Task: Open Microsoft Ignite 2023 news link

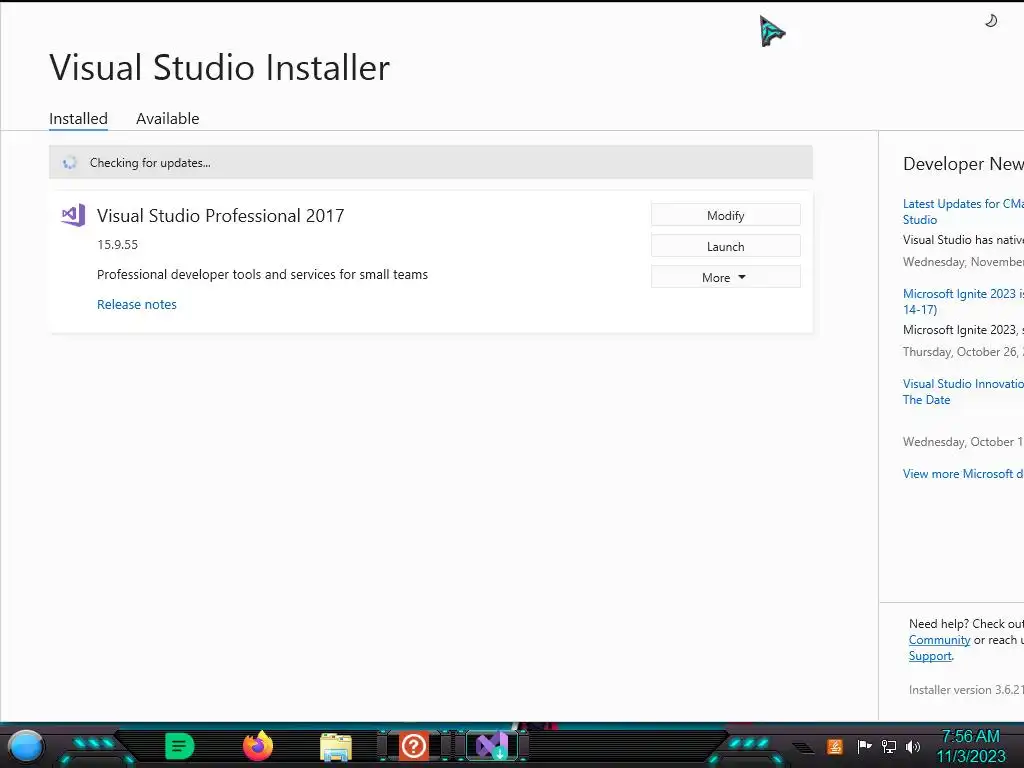Action: [x=963, y=302]
